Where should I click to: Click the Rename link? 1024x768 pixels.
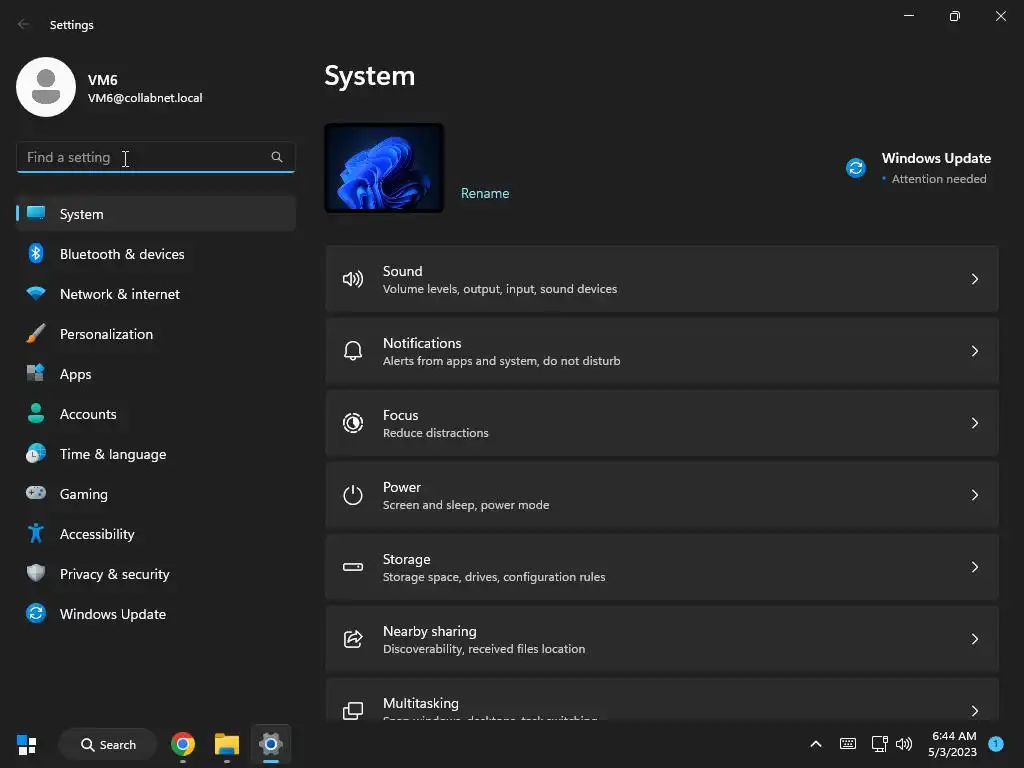tap(485, 193)
